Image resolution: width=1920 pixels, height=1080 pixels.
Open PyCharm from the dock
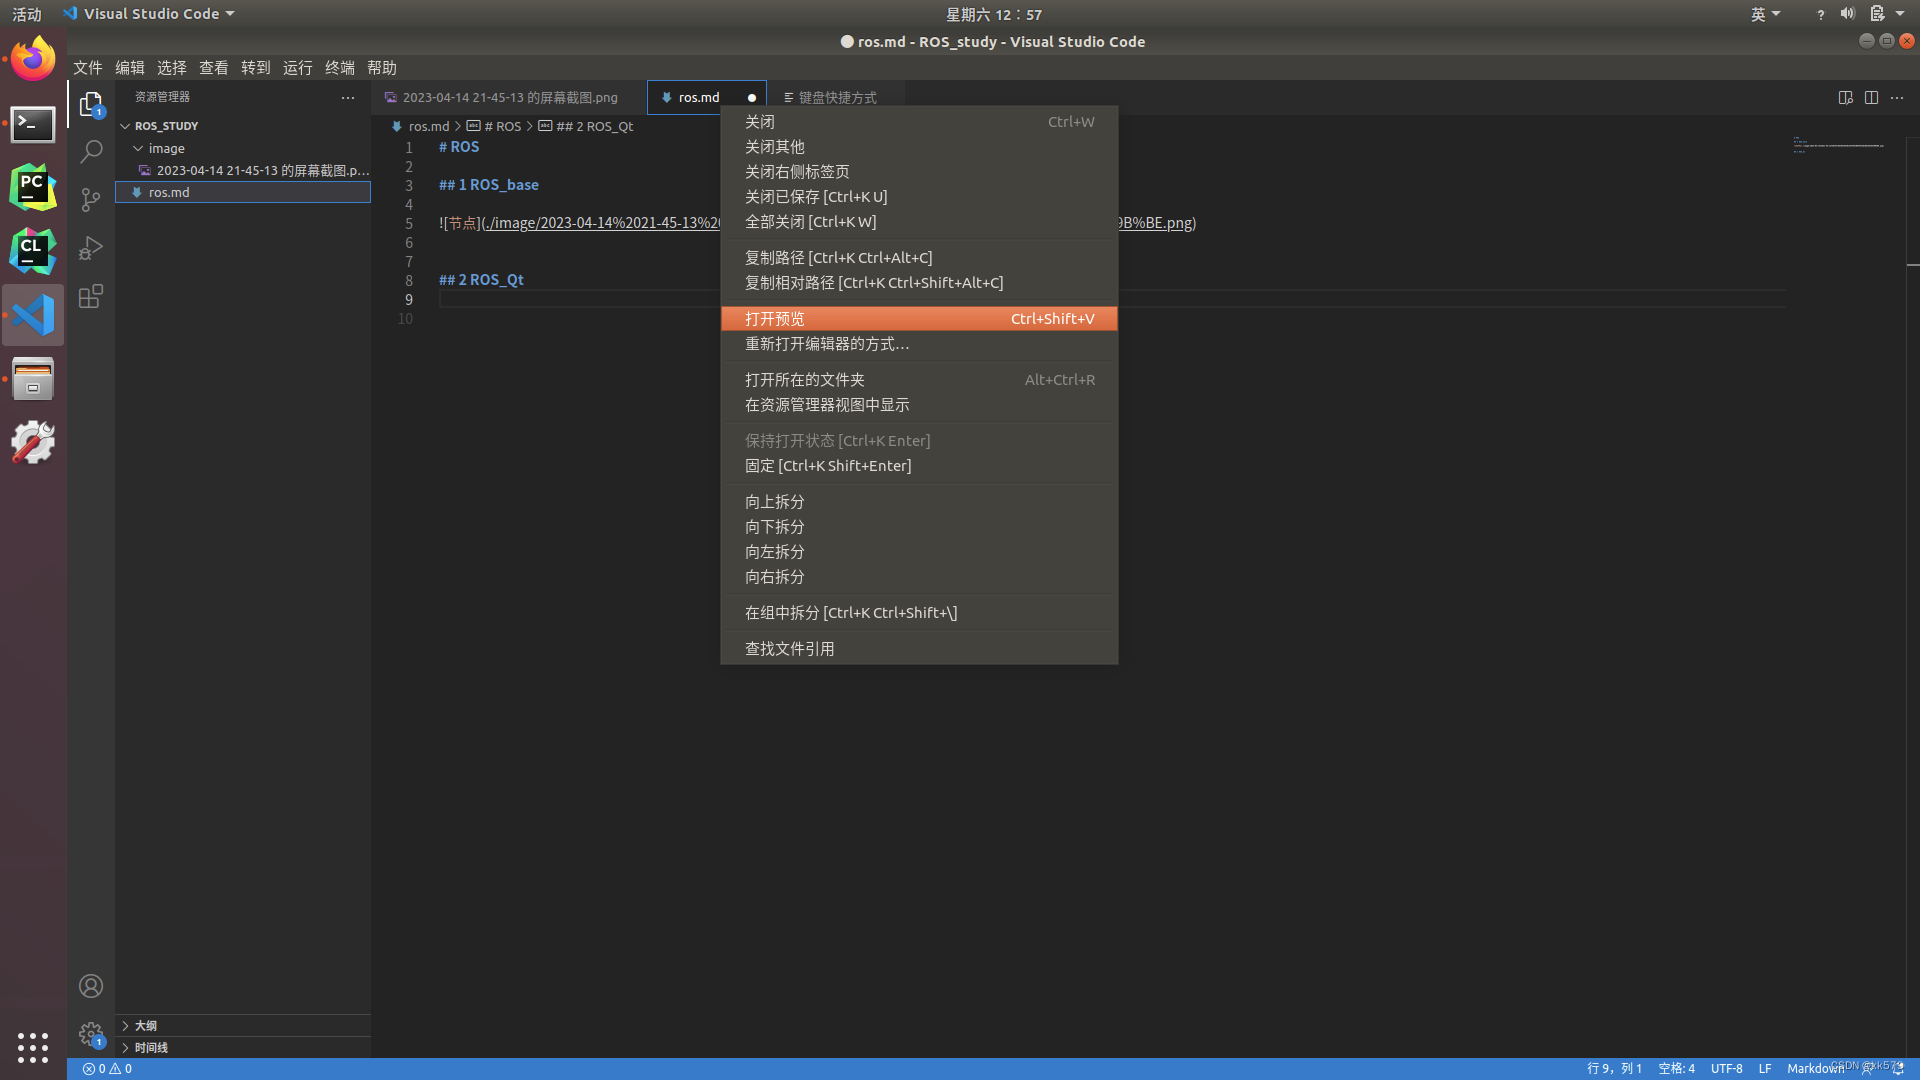[32, 187]
